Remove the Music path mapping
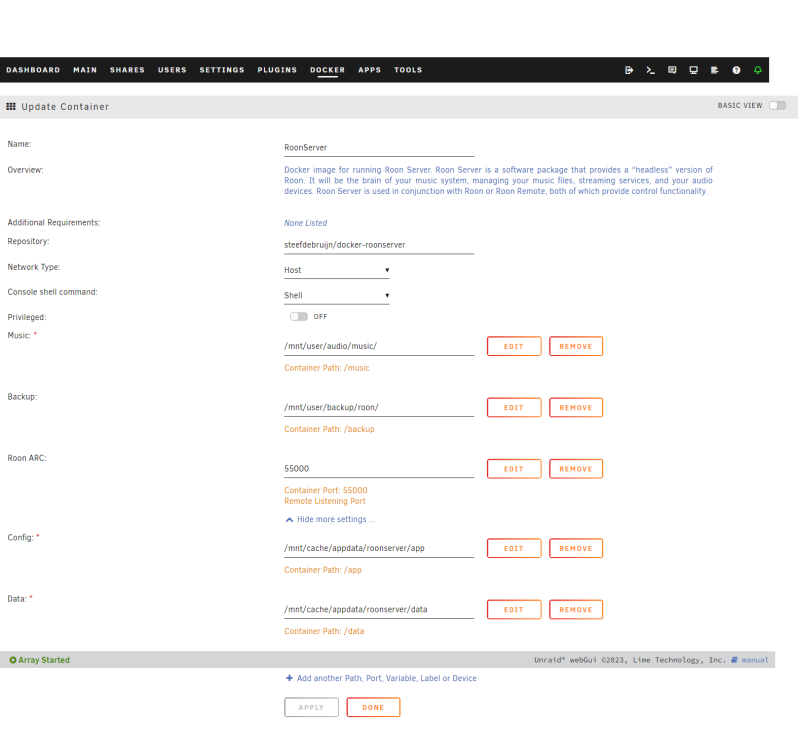 click(x=576, y=346)
